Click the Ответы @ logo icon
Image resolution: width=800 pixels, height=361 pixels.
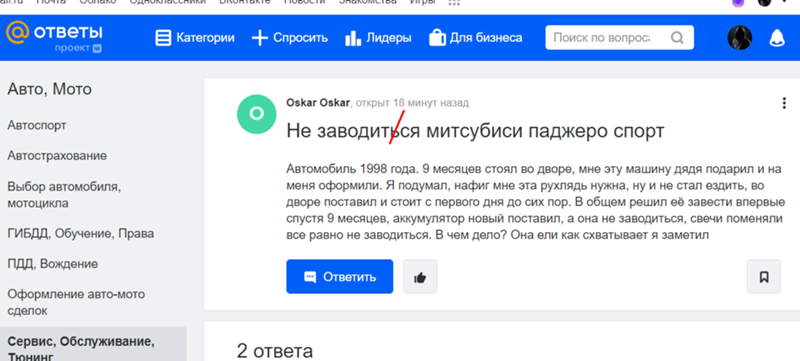click(x=17, y=33)
